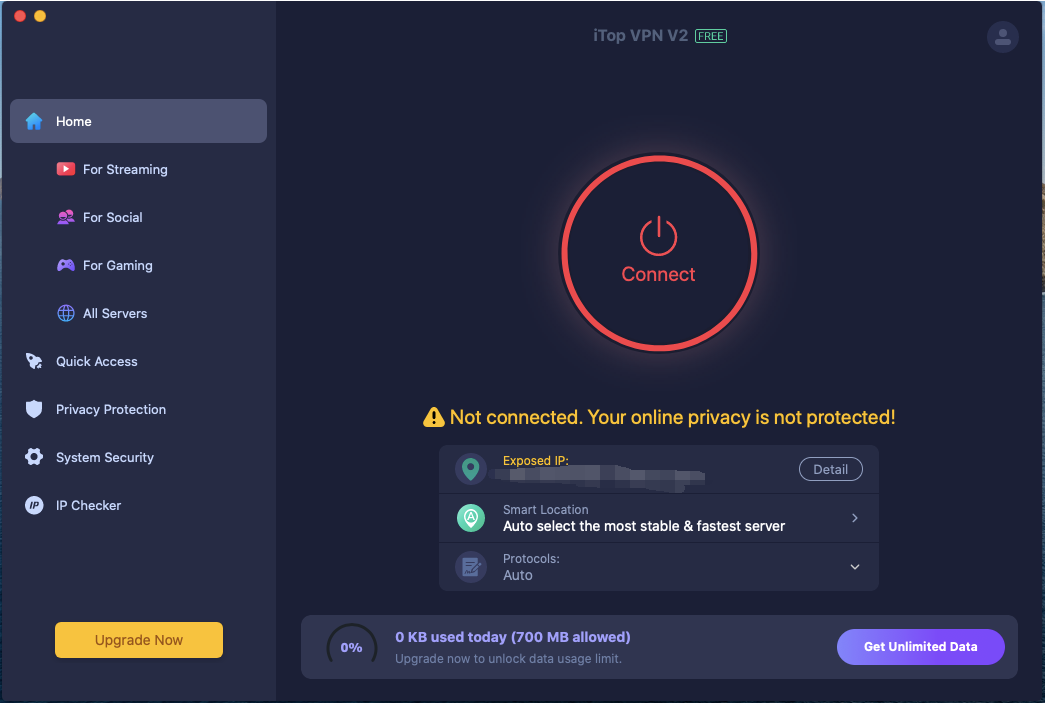Click the IP Checker icon
The width and height of the screenshot is (1046, 704).
tap(33, 505)
